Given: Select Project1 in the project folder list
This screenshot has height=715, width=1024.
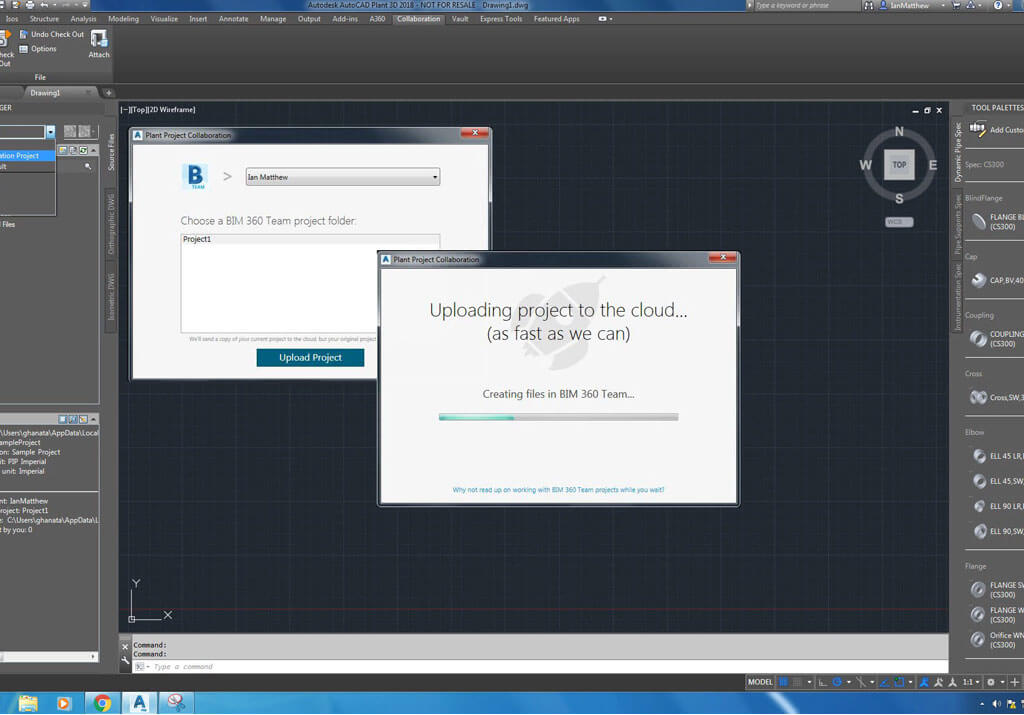Looking at the screenshot, I should (x=310, y=240).
